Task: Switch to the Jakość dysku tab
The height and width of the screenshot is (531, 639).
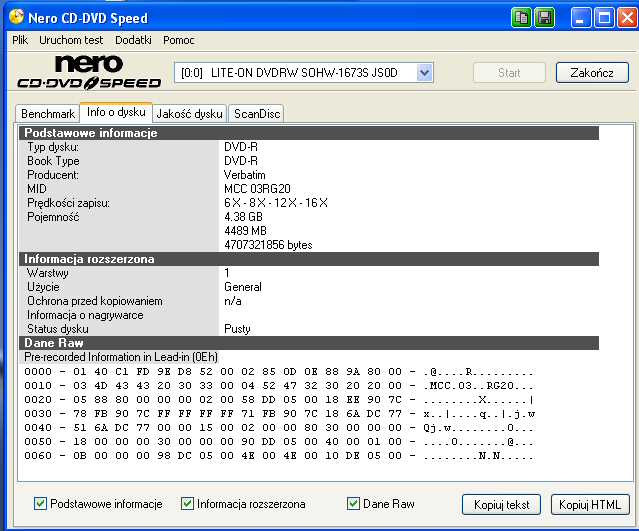Action: click(x=189, y=114)
